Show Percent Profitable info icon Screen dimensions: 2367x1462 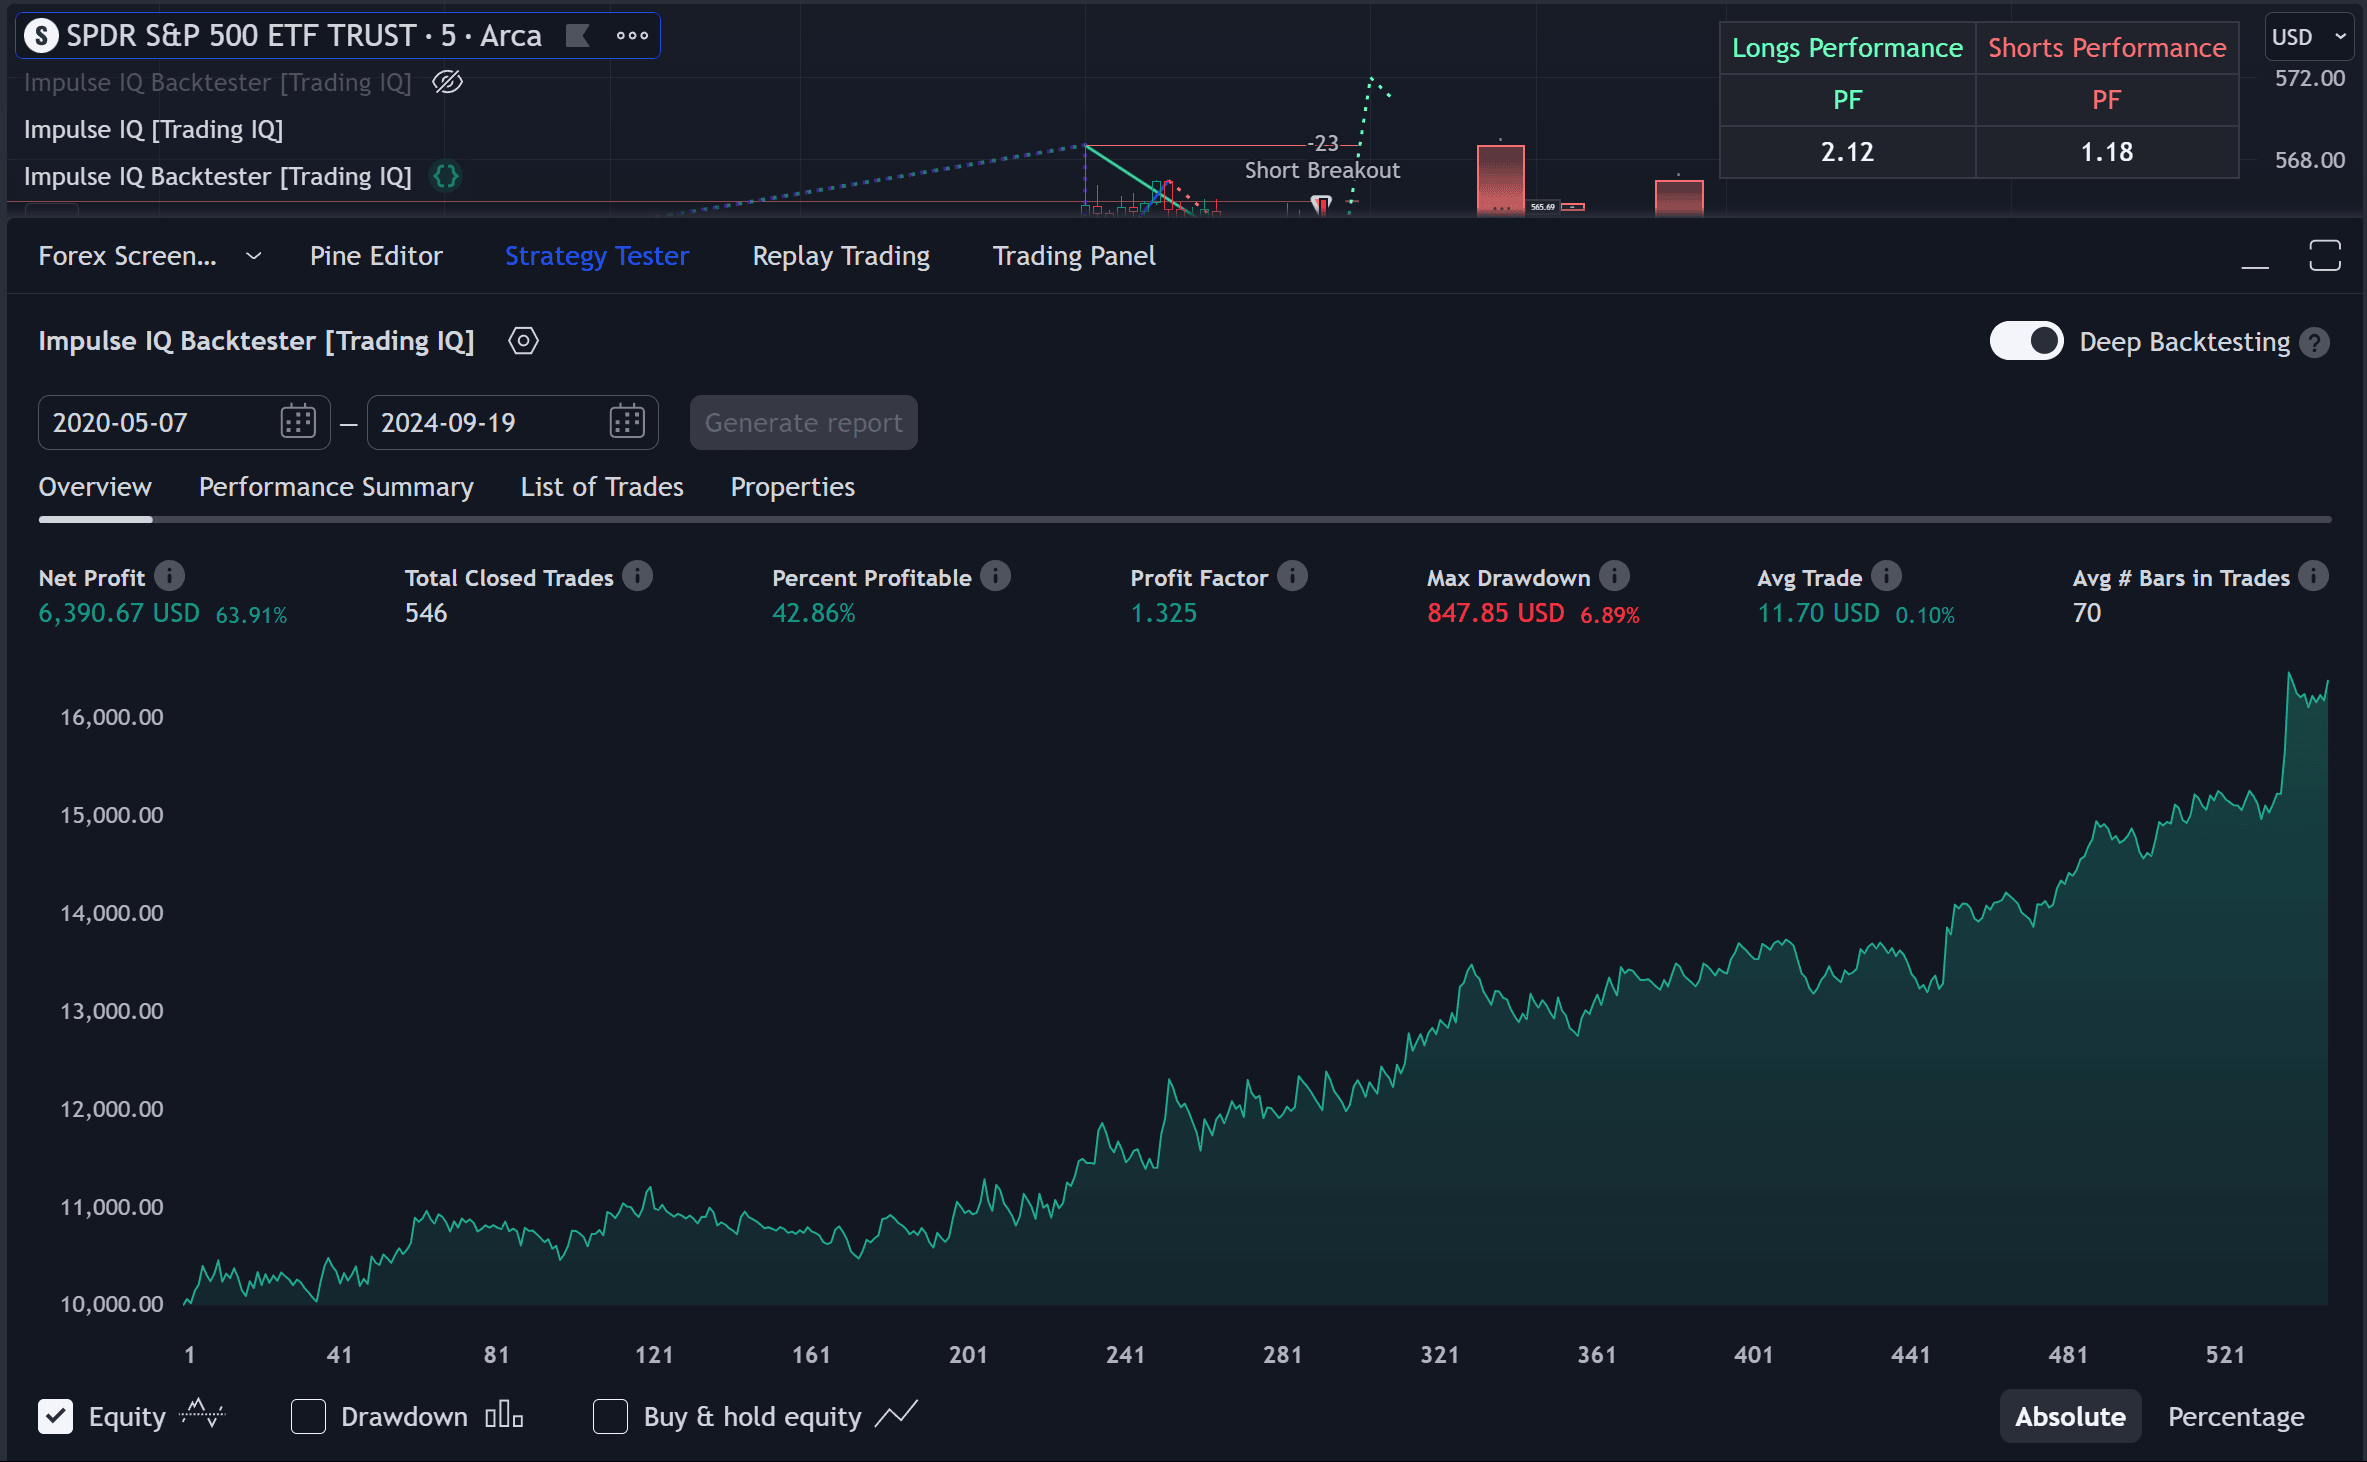coord(995,576)
